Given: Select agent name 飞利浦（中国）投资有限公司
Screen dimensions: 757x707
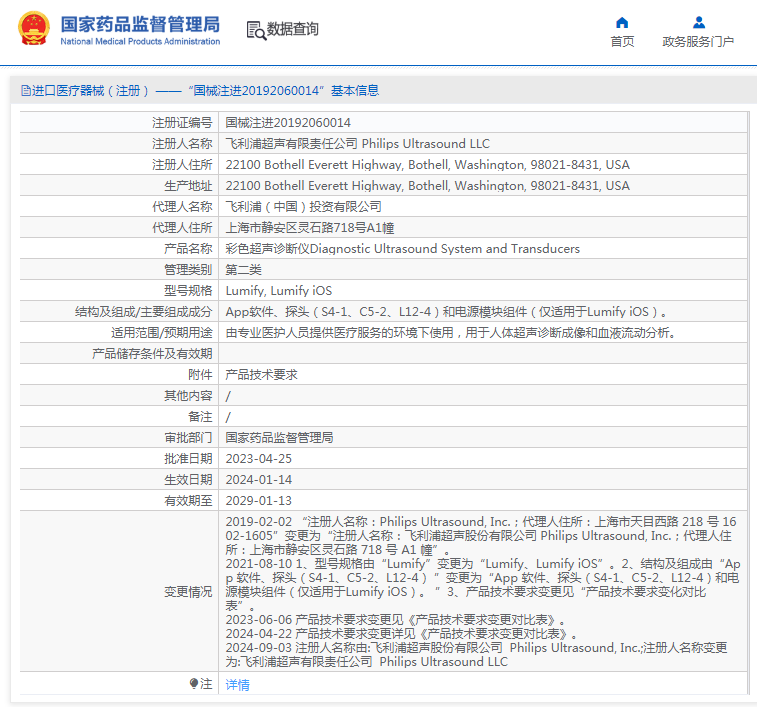Looking at the screenshot, I should coord(304,207).
